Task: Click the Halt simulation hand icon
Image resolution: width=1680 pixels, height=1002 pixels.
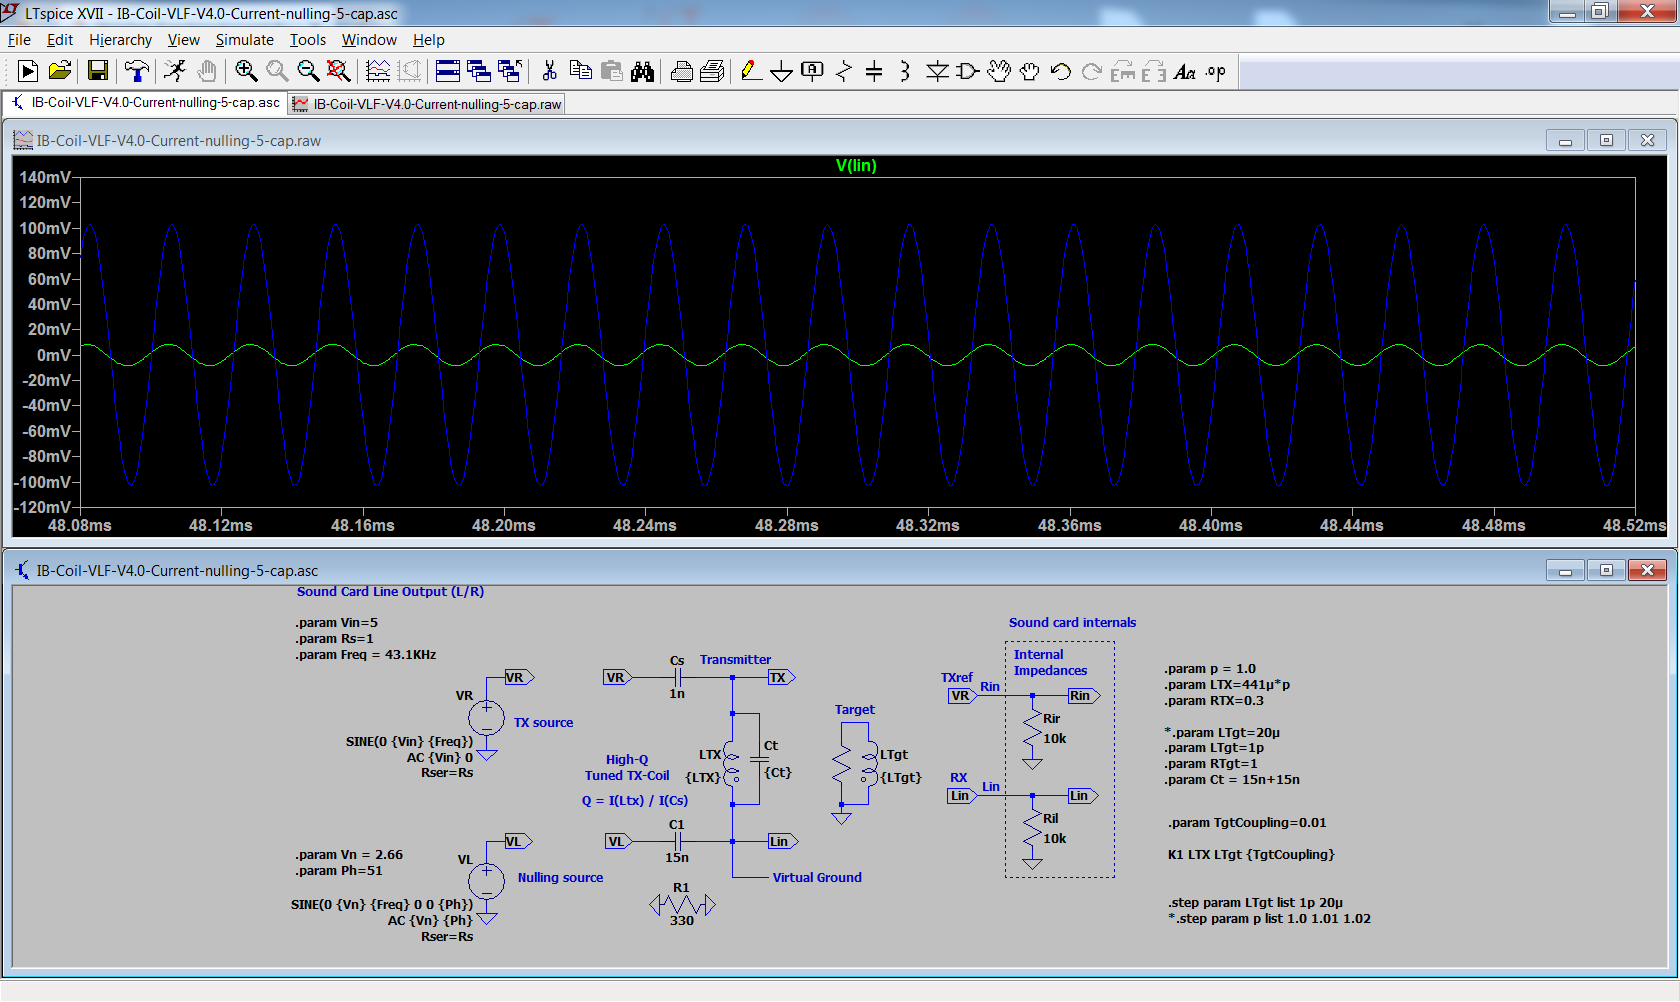Action: (x=206, y=71)
